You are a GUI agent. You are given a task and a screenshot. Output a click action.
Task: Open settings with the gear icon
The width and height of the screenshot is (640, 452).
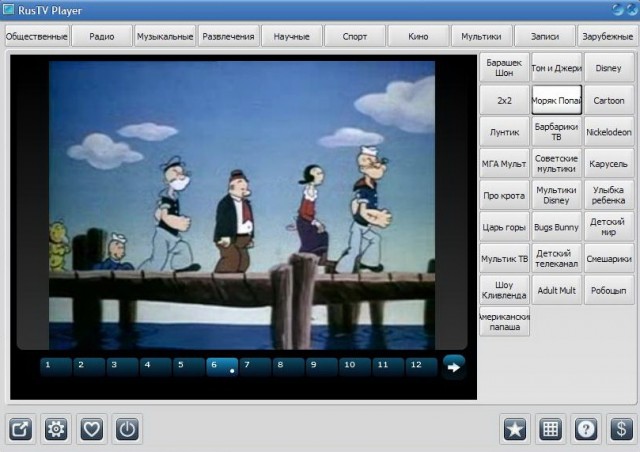pos(56,429)
